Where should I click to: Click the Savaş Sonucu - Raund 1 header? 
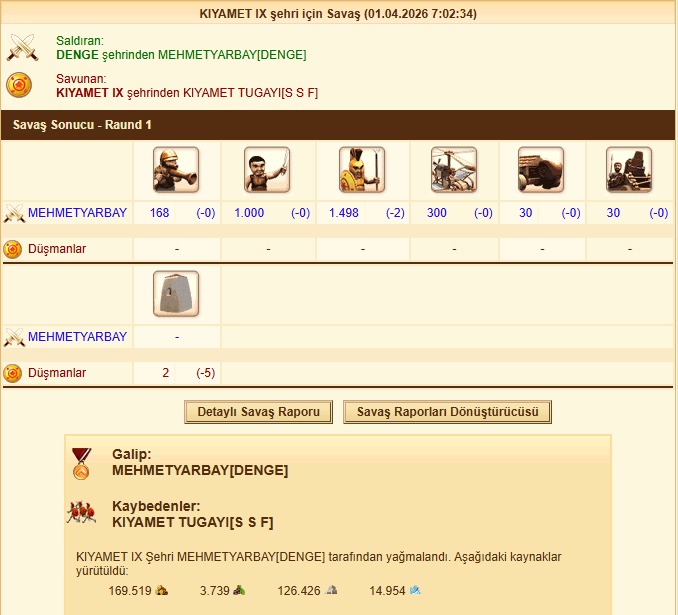(x=338, y=125)
